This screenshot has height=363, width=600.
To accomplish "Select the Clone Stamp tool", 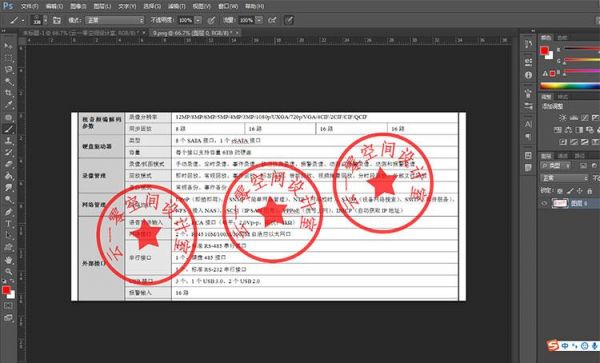I will click(8, 141).
